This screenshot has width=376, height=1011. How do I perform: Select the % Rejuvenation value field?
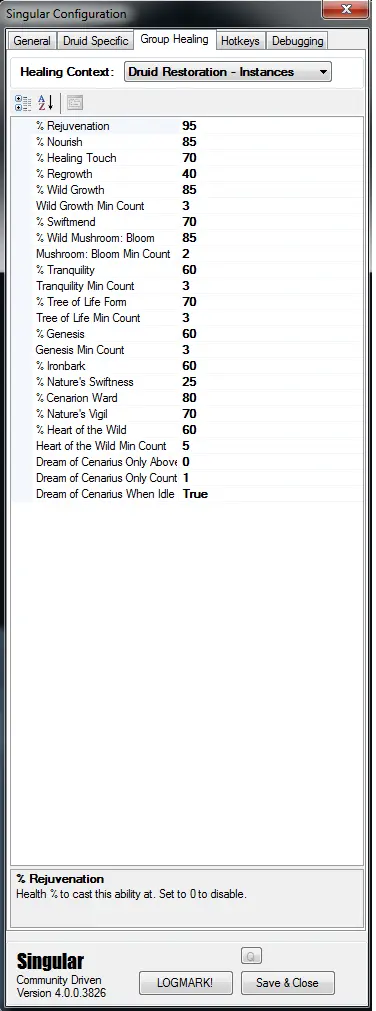click(272, 126)
